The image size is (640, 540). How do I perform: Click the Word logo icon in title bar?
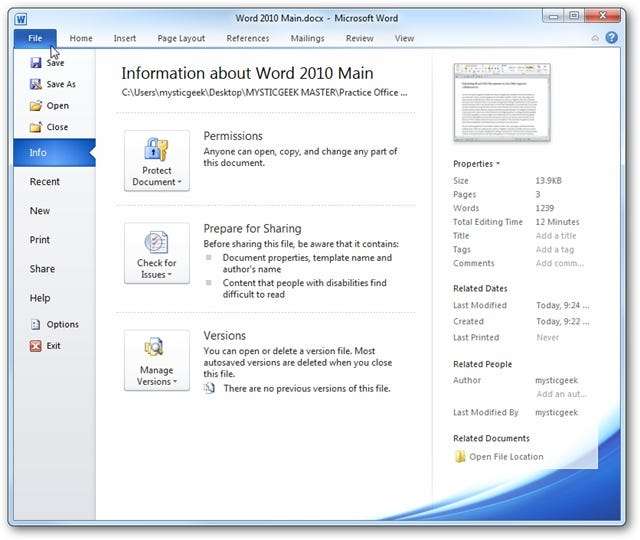pos(21,15)
